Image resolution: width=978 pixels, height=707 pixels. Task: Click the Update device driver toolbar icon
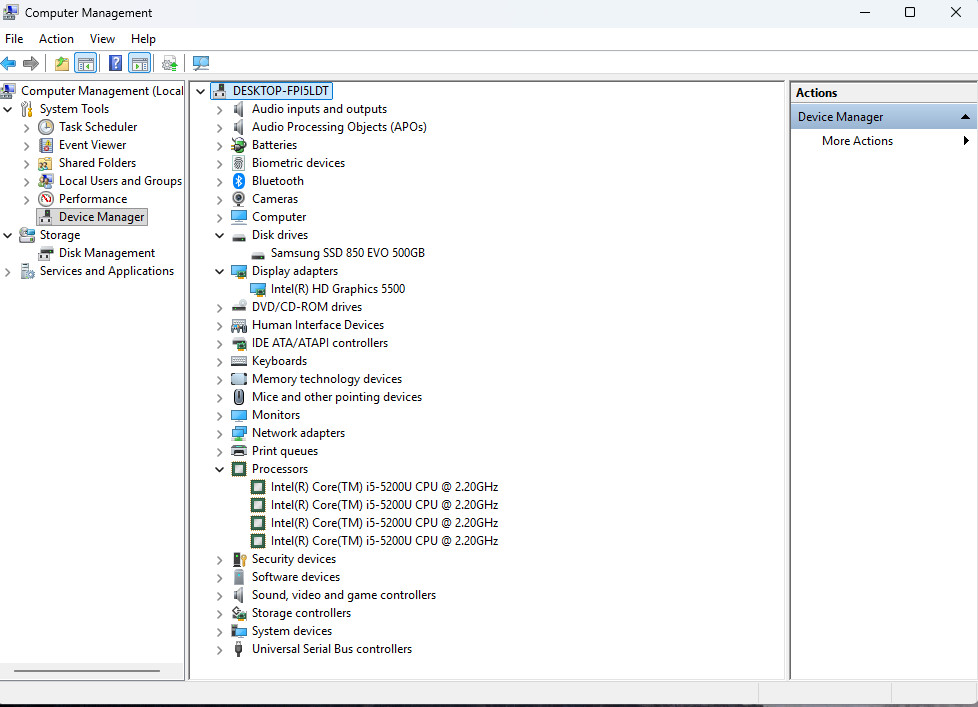[170, 63]
